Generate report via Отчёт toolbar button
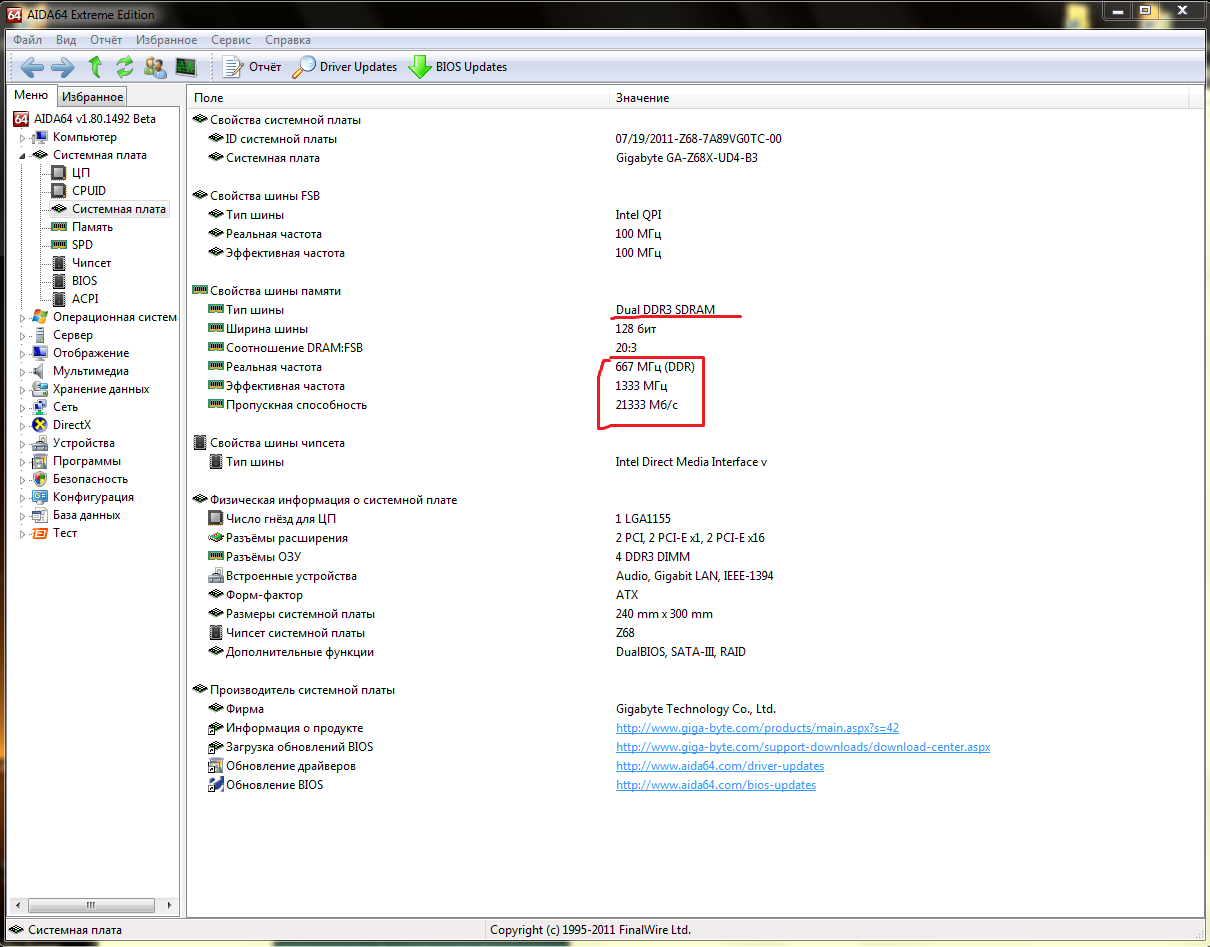Image resolution: width=1210 pixels, height=947 pixels. [x=252, y=67]
